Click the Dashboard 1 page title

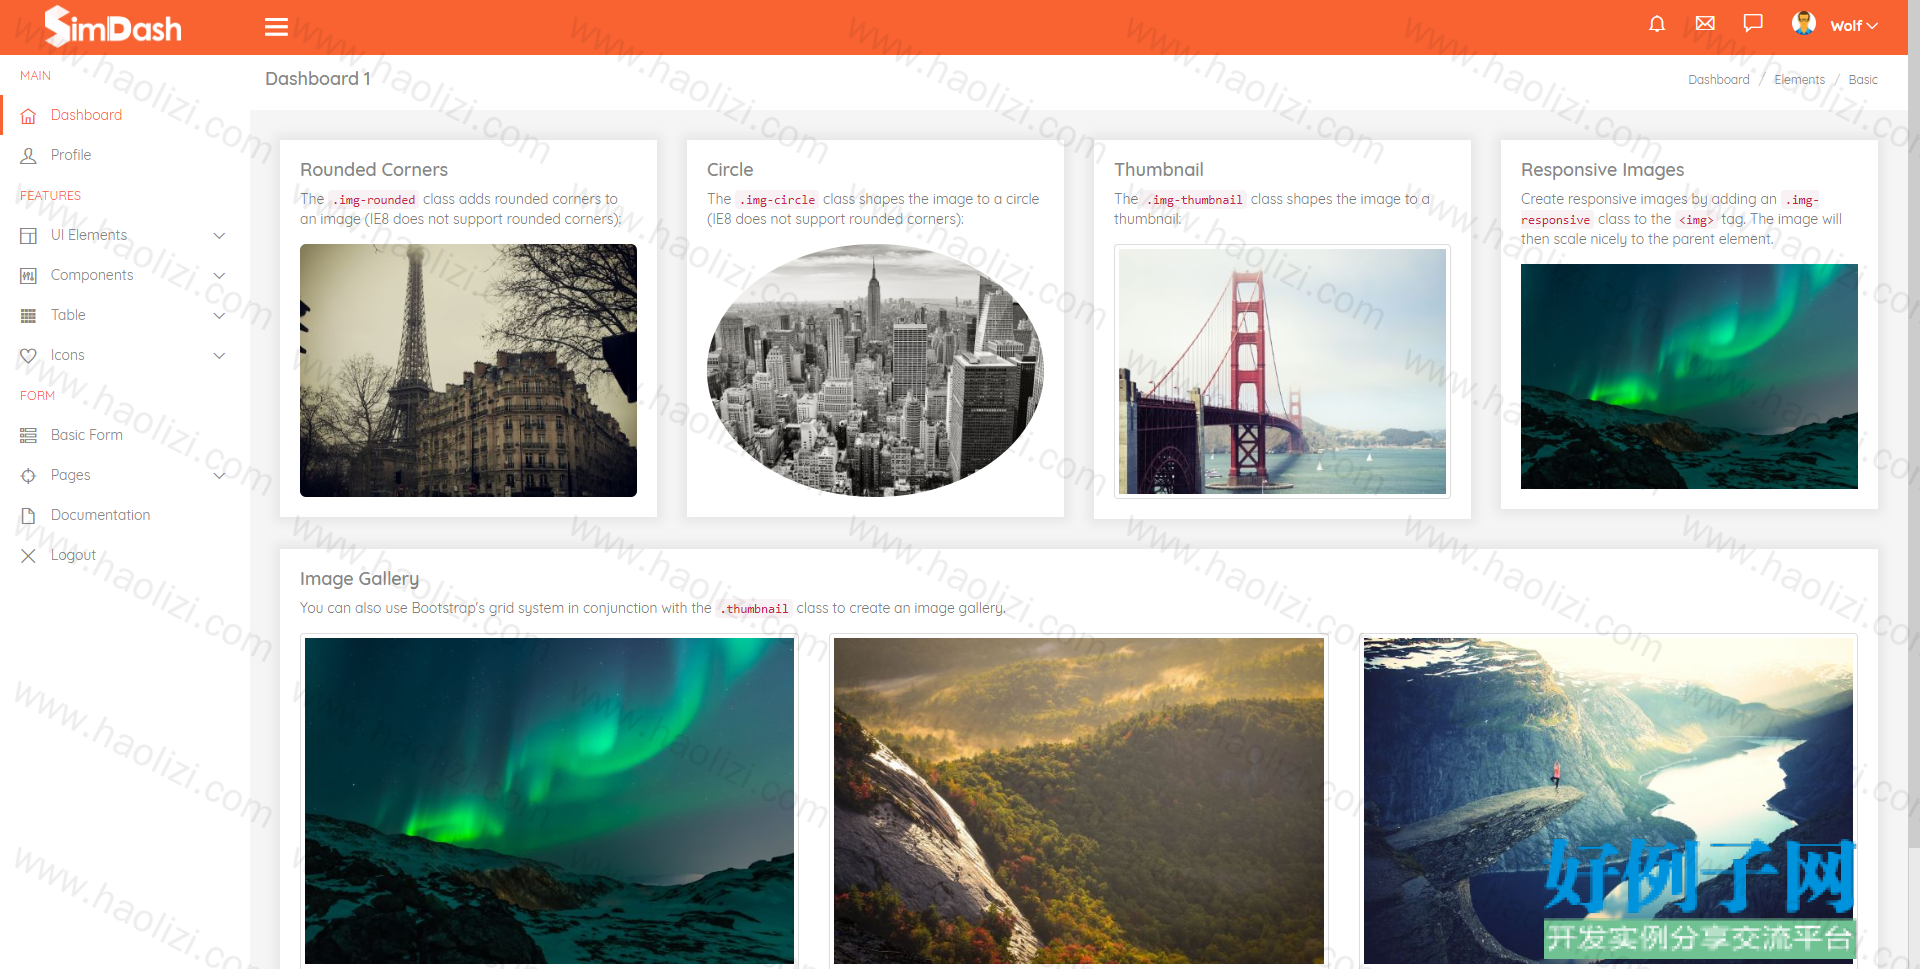coord(318,79)
